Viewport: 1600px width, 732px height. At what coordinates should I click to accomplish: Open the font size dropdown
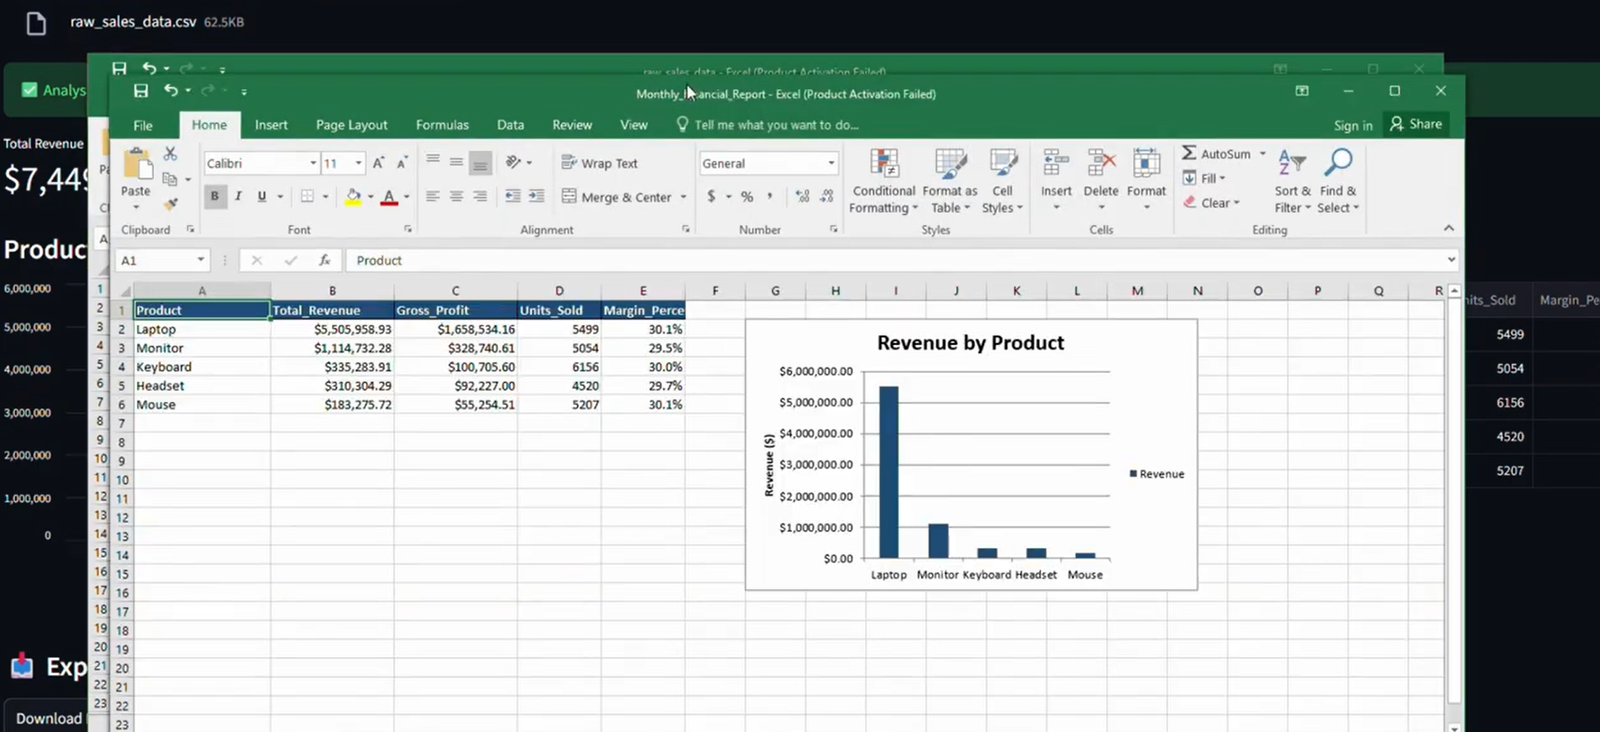tap(358, 163)
